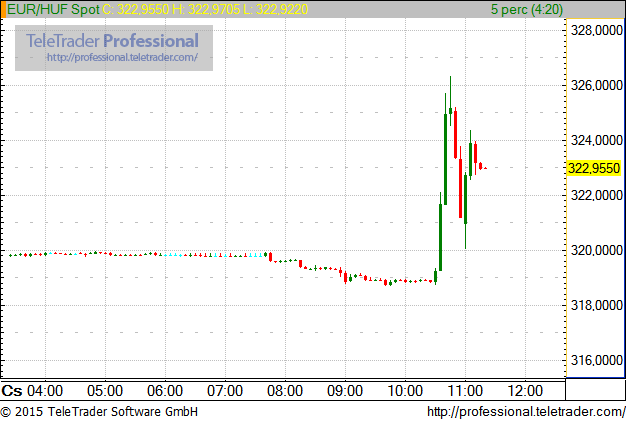Click the 324,0000 price axis label
626x421 pixels.
coord(596,140)
